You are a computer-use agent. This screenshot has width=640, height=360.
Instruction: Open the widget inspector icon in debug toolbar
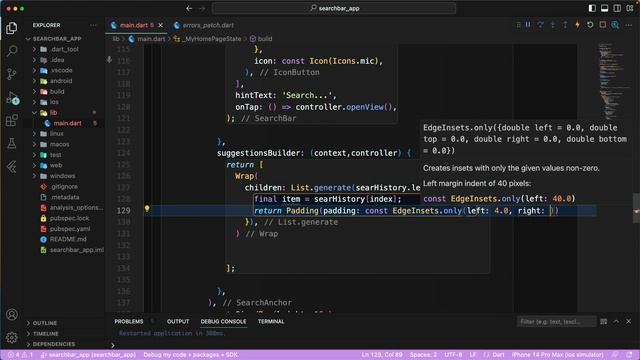pyautogui.click(x=615, y=25)
